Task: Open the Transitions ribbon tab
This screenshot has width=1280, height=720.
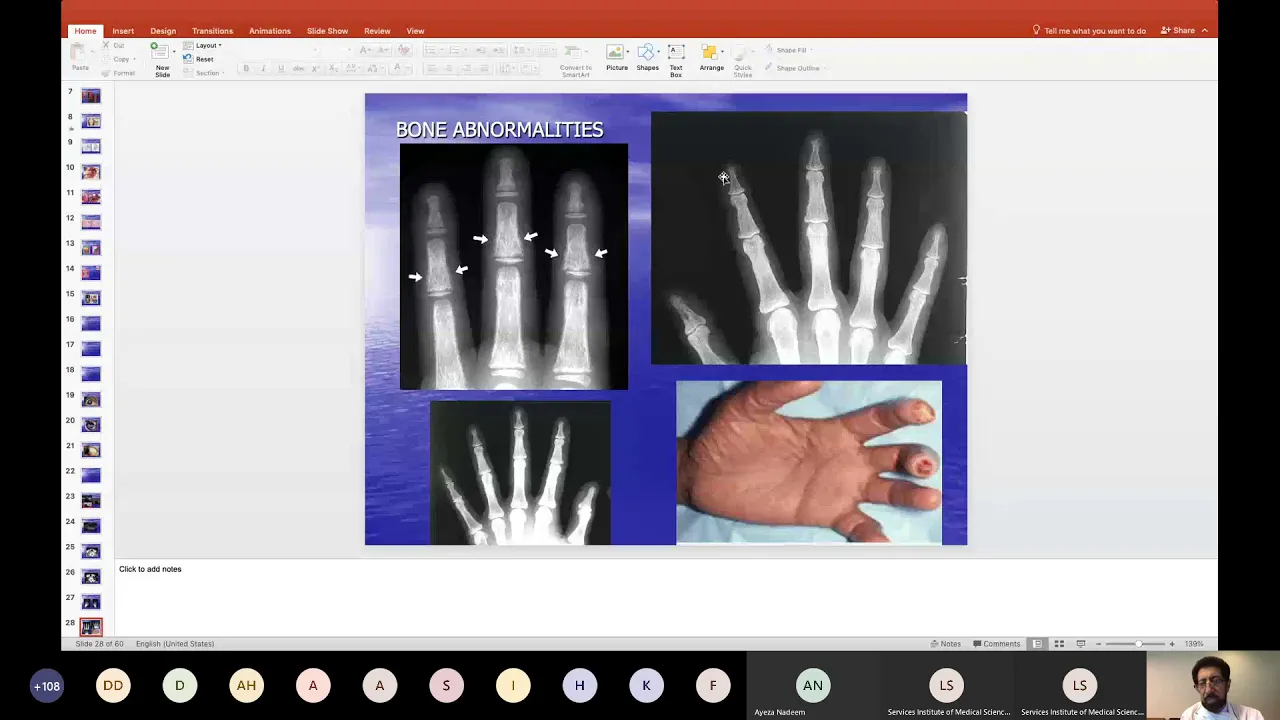Action: pyautogui.click(x=212, y=31)
